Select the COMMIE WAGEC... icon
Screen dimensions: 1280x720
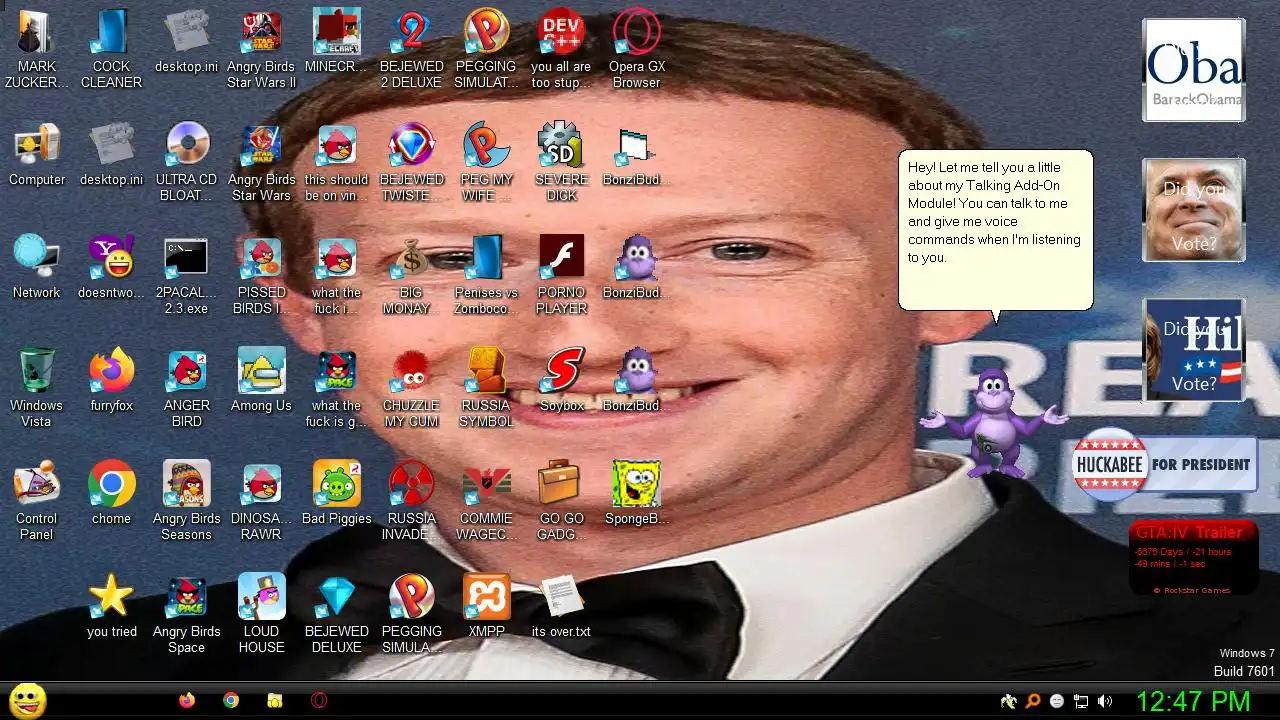[486, 502]
